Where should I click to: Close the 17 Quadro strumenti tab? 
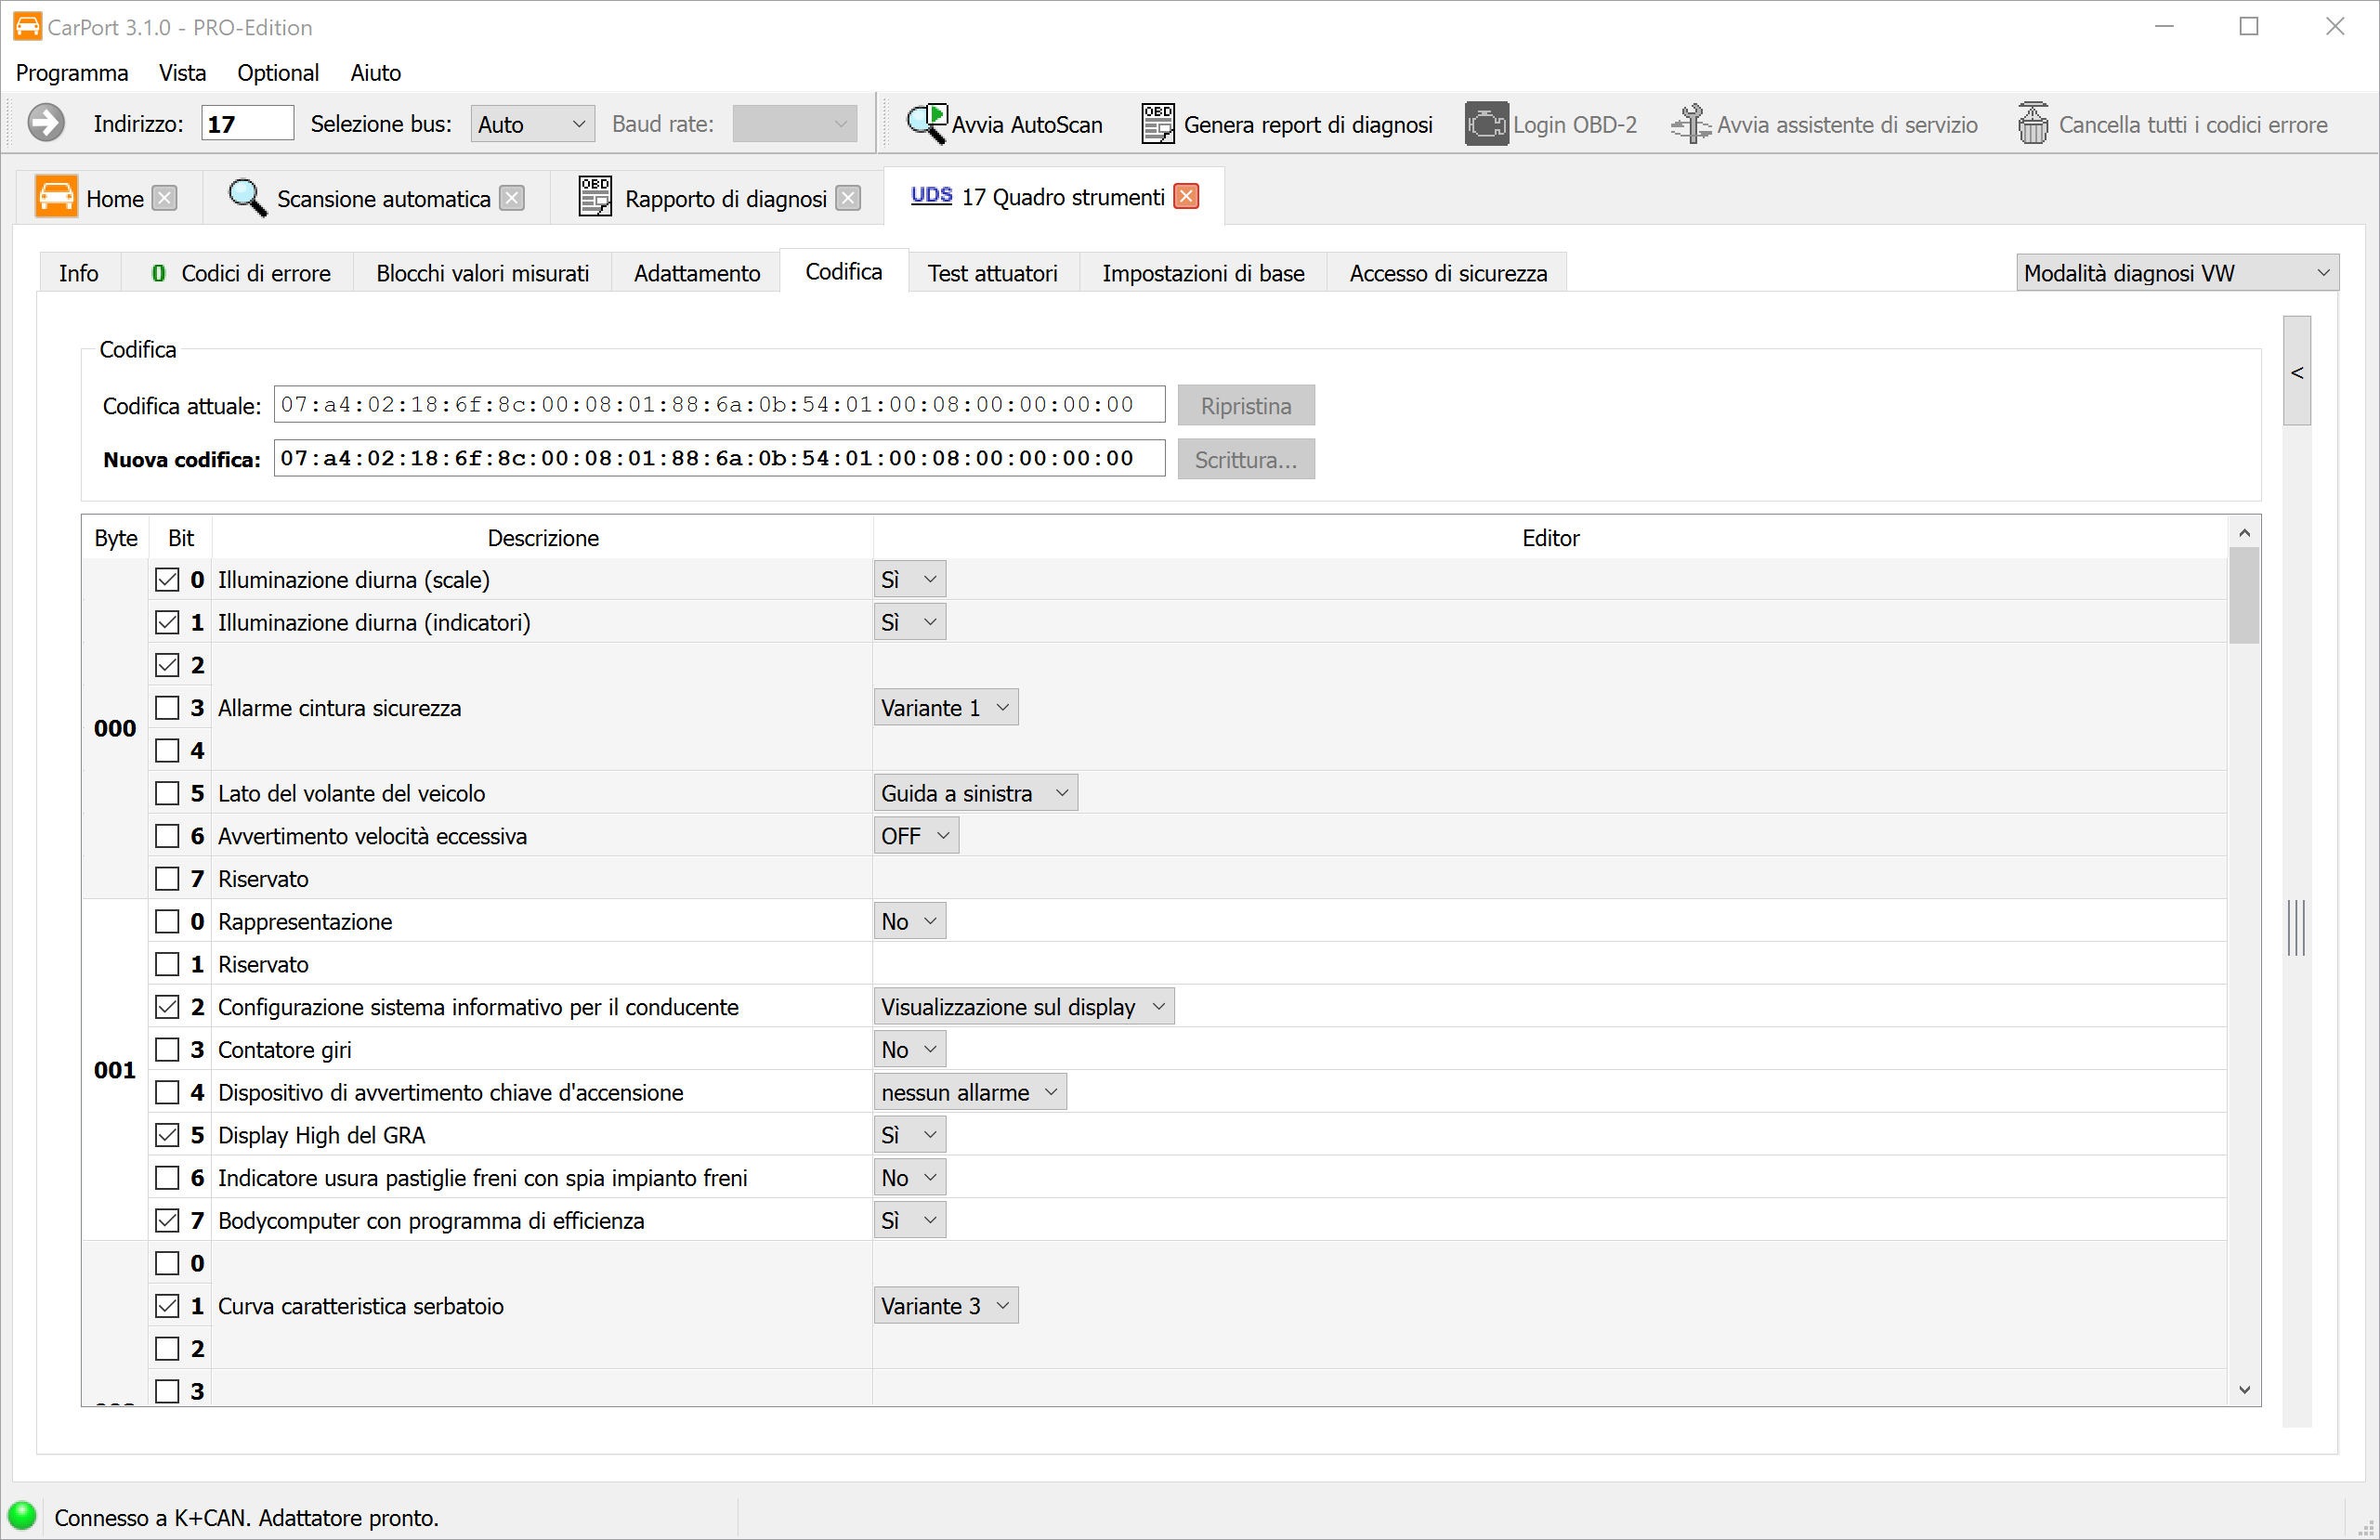coord(1186,196)
